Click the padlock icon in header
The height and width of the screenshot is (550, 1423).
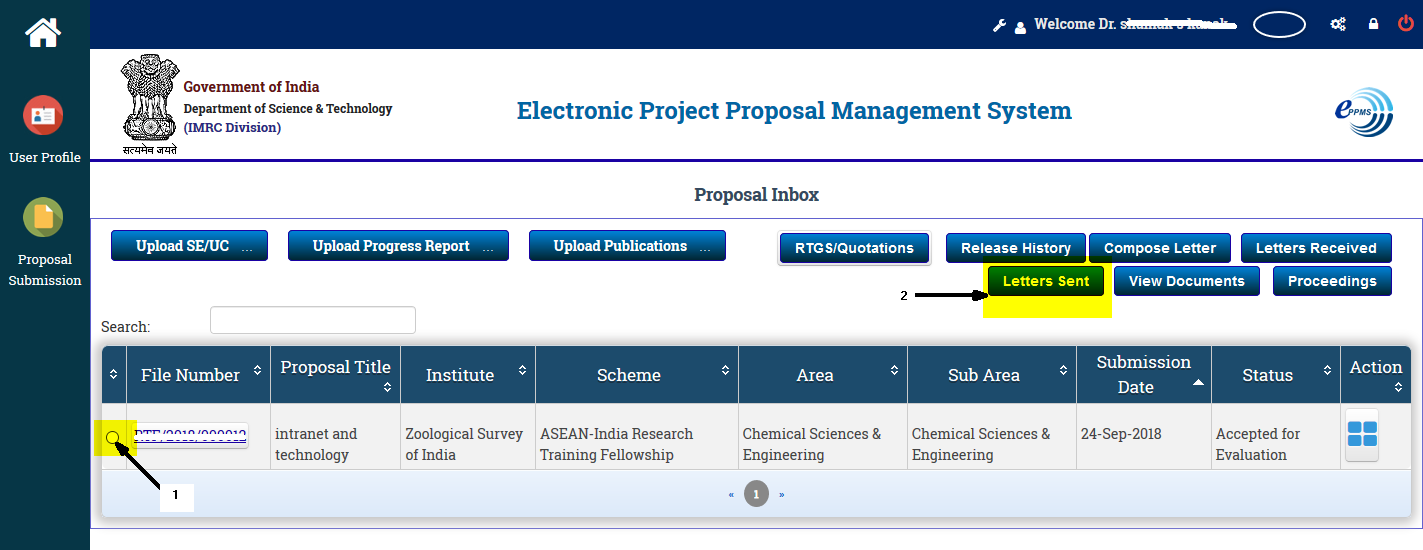[1373, 24]
